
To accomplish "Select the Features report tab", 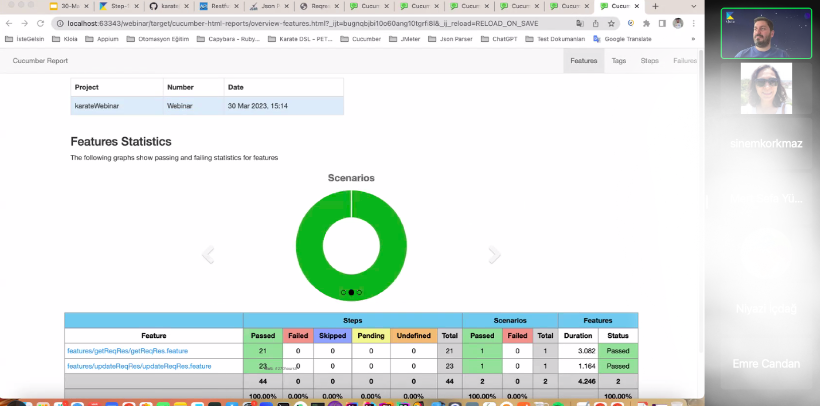I will pyautogui.click(x=584, y=61).
